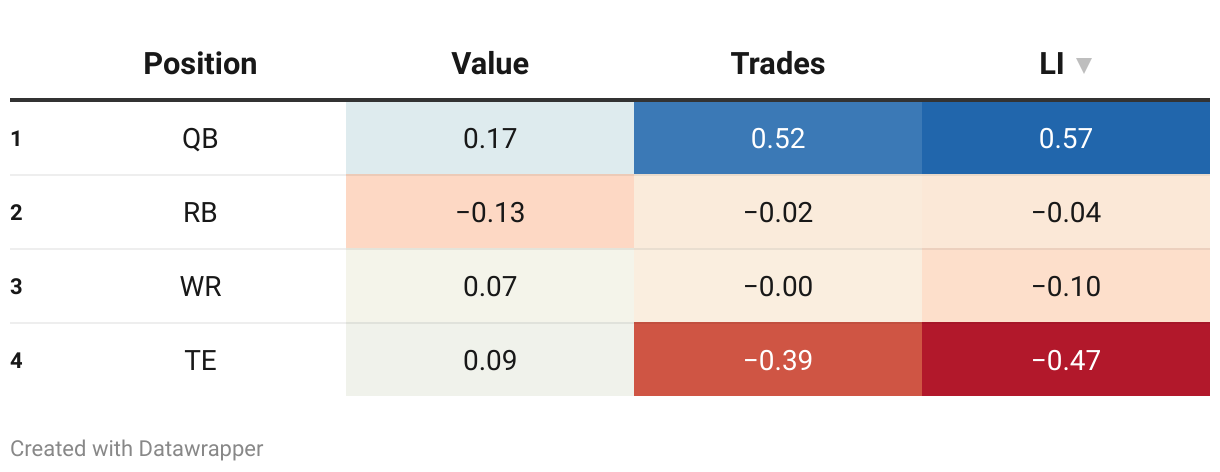1220x472 pixels.
Task: Click QB's blue Trades cell 0.52
Action: point(778,138)
